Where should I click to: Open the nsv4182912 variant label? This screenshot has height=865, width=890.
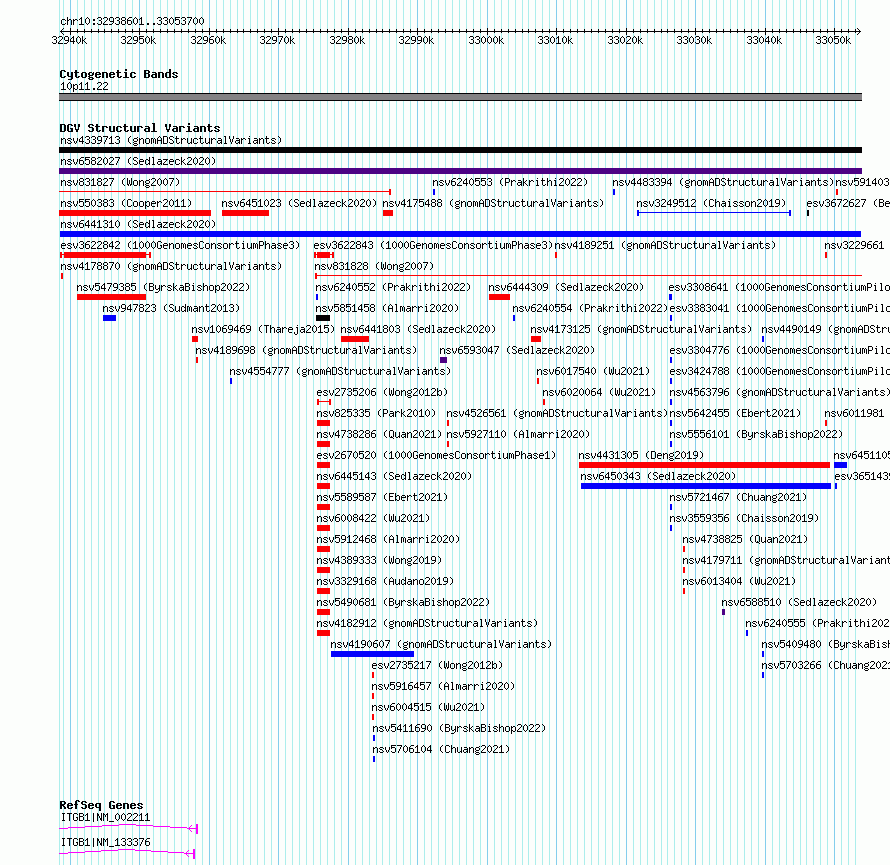[427, 623]
